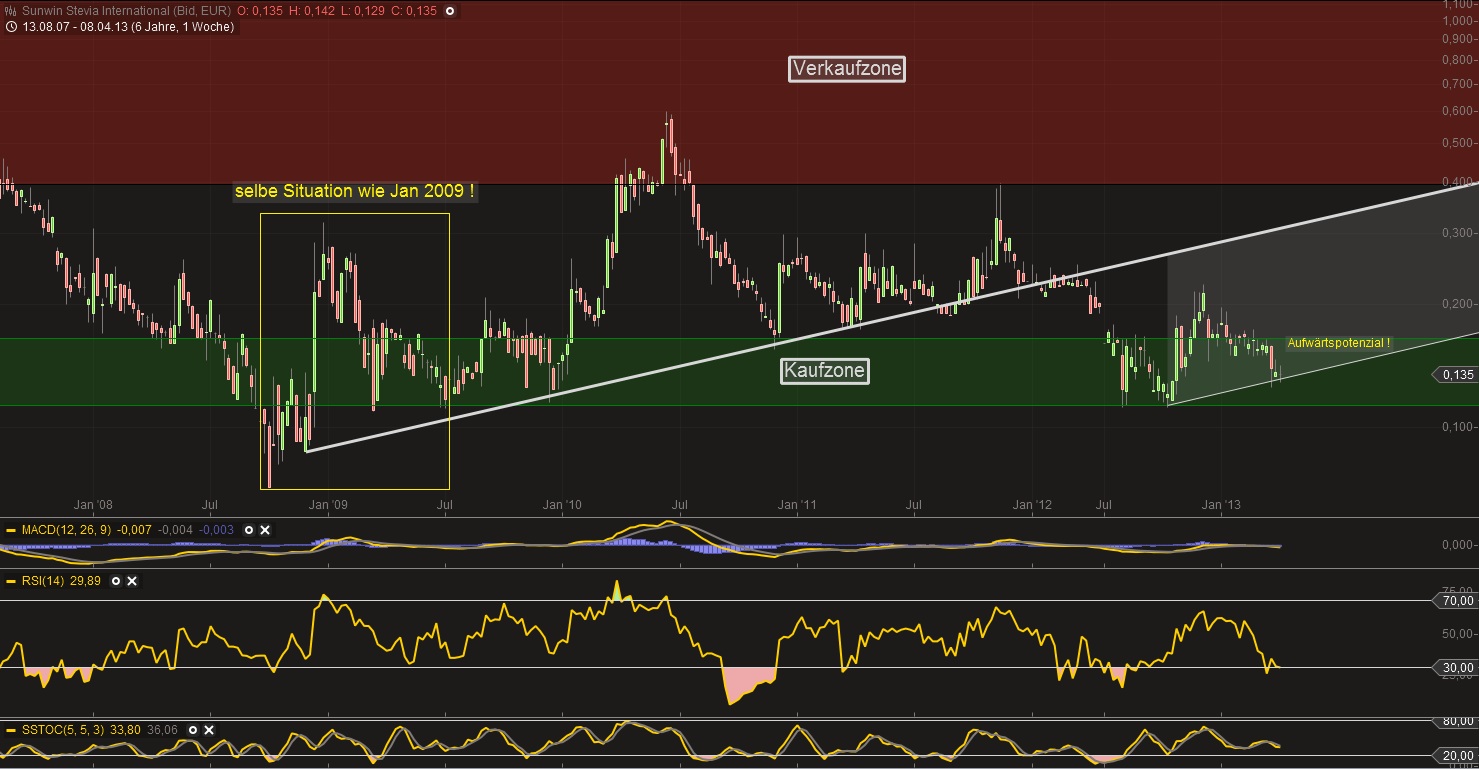This screenshot has height=769, width=1479.
Task: Select the Sunwin Stevia International (Bid, EUR) title
Action: (x=126, y=11)
